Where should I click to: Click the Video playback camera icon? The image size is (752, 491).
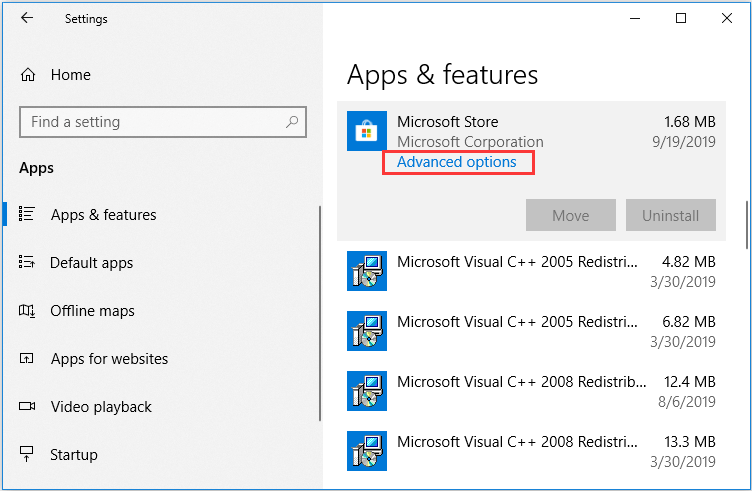[27, 406]
